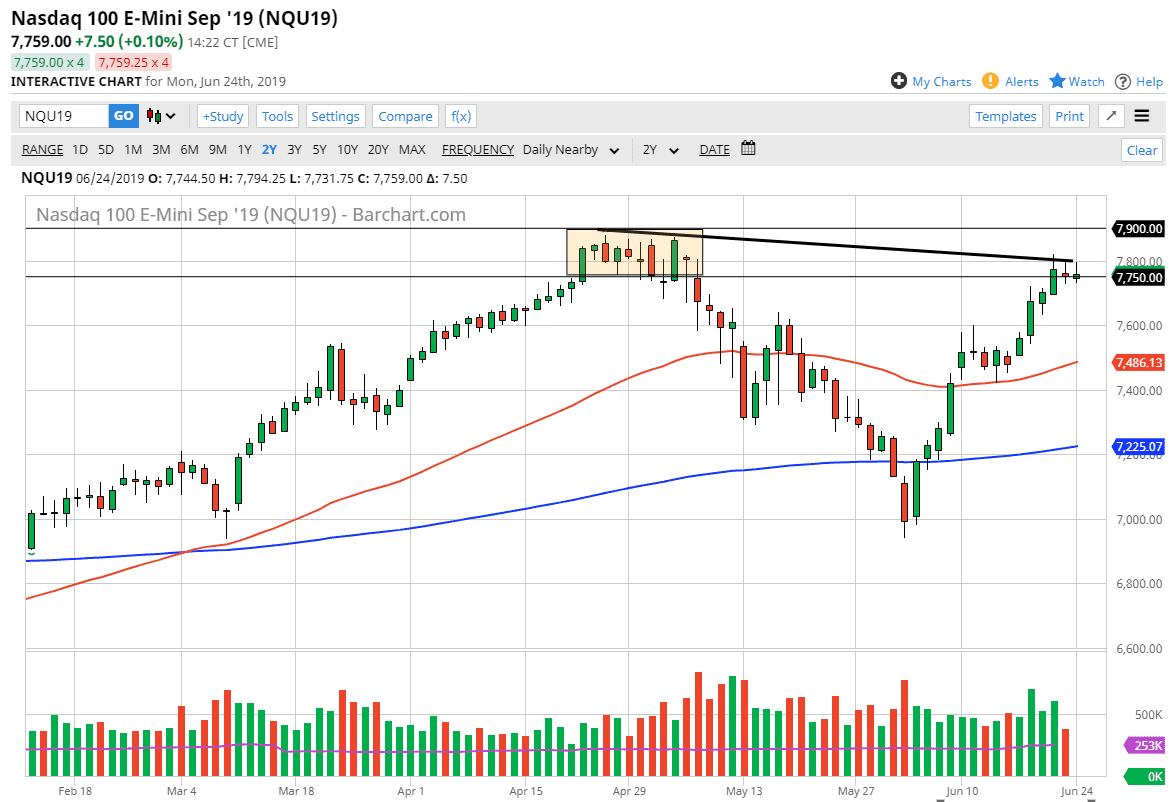
Task: Click the pop-out arrow icon
Action: coord(1110,115)
